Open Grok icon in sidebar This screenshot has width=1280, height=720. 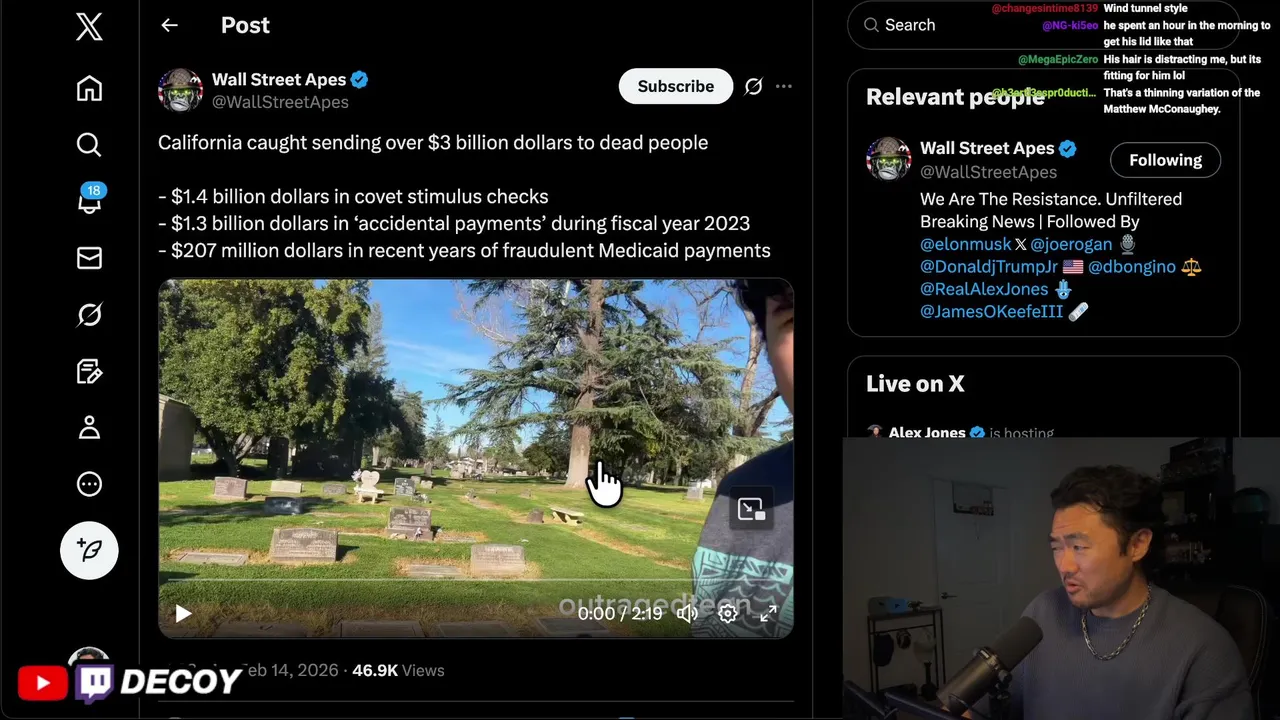(89, 315)
